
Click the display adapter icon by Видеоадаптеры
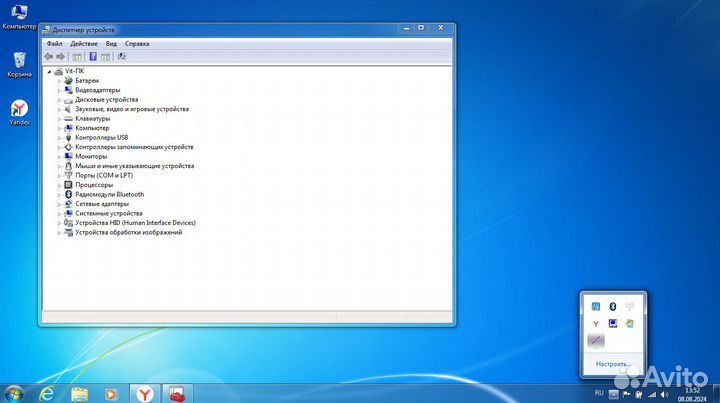point(68,90)
